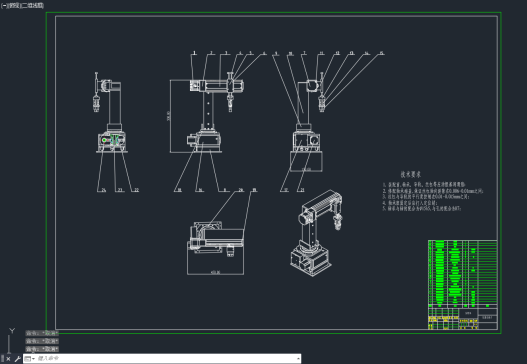Select the isometric 3D robot arm view
This screenshot has width=527, height=364.
pyautogui.click(x=316, y=233)
